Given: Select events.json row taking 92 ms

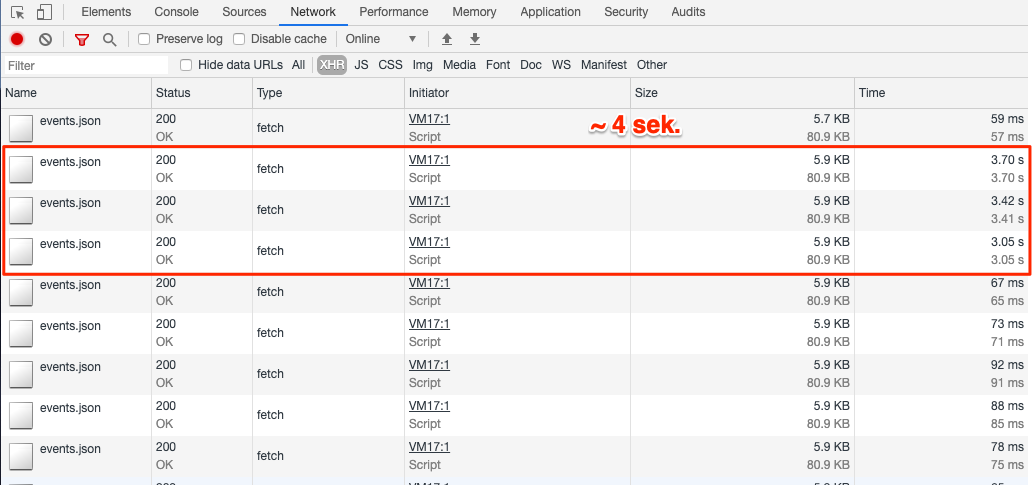Looking at the screenshot, I should (x=516, y=374).
